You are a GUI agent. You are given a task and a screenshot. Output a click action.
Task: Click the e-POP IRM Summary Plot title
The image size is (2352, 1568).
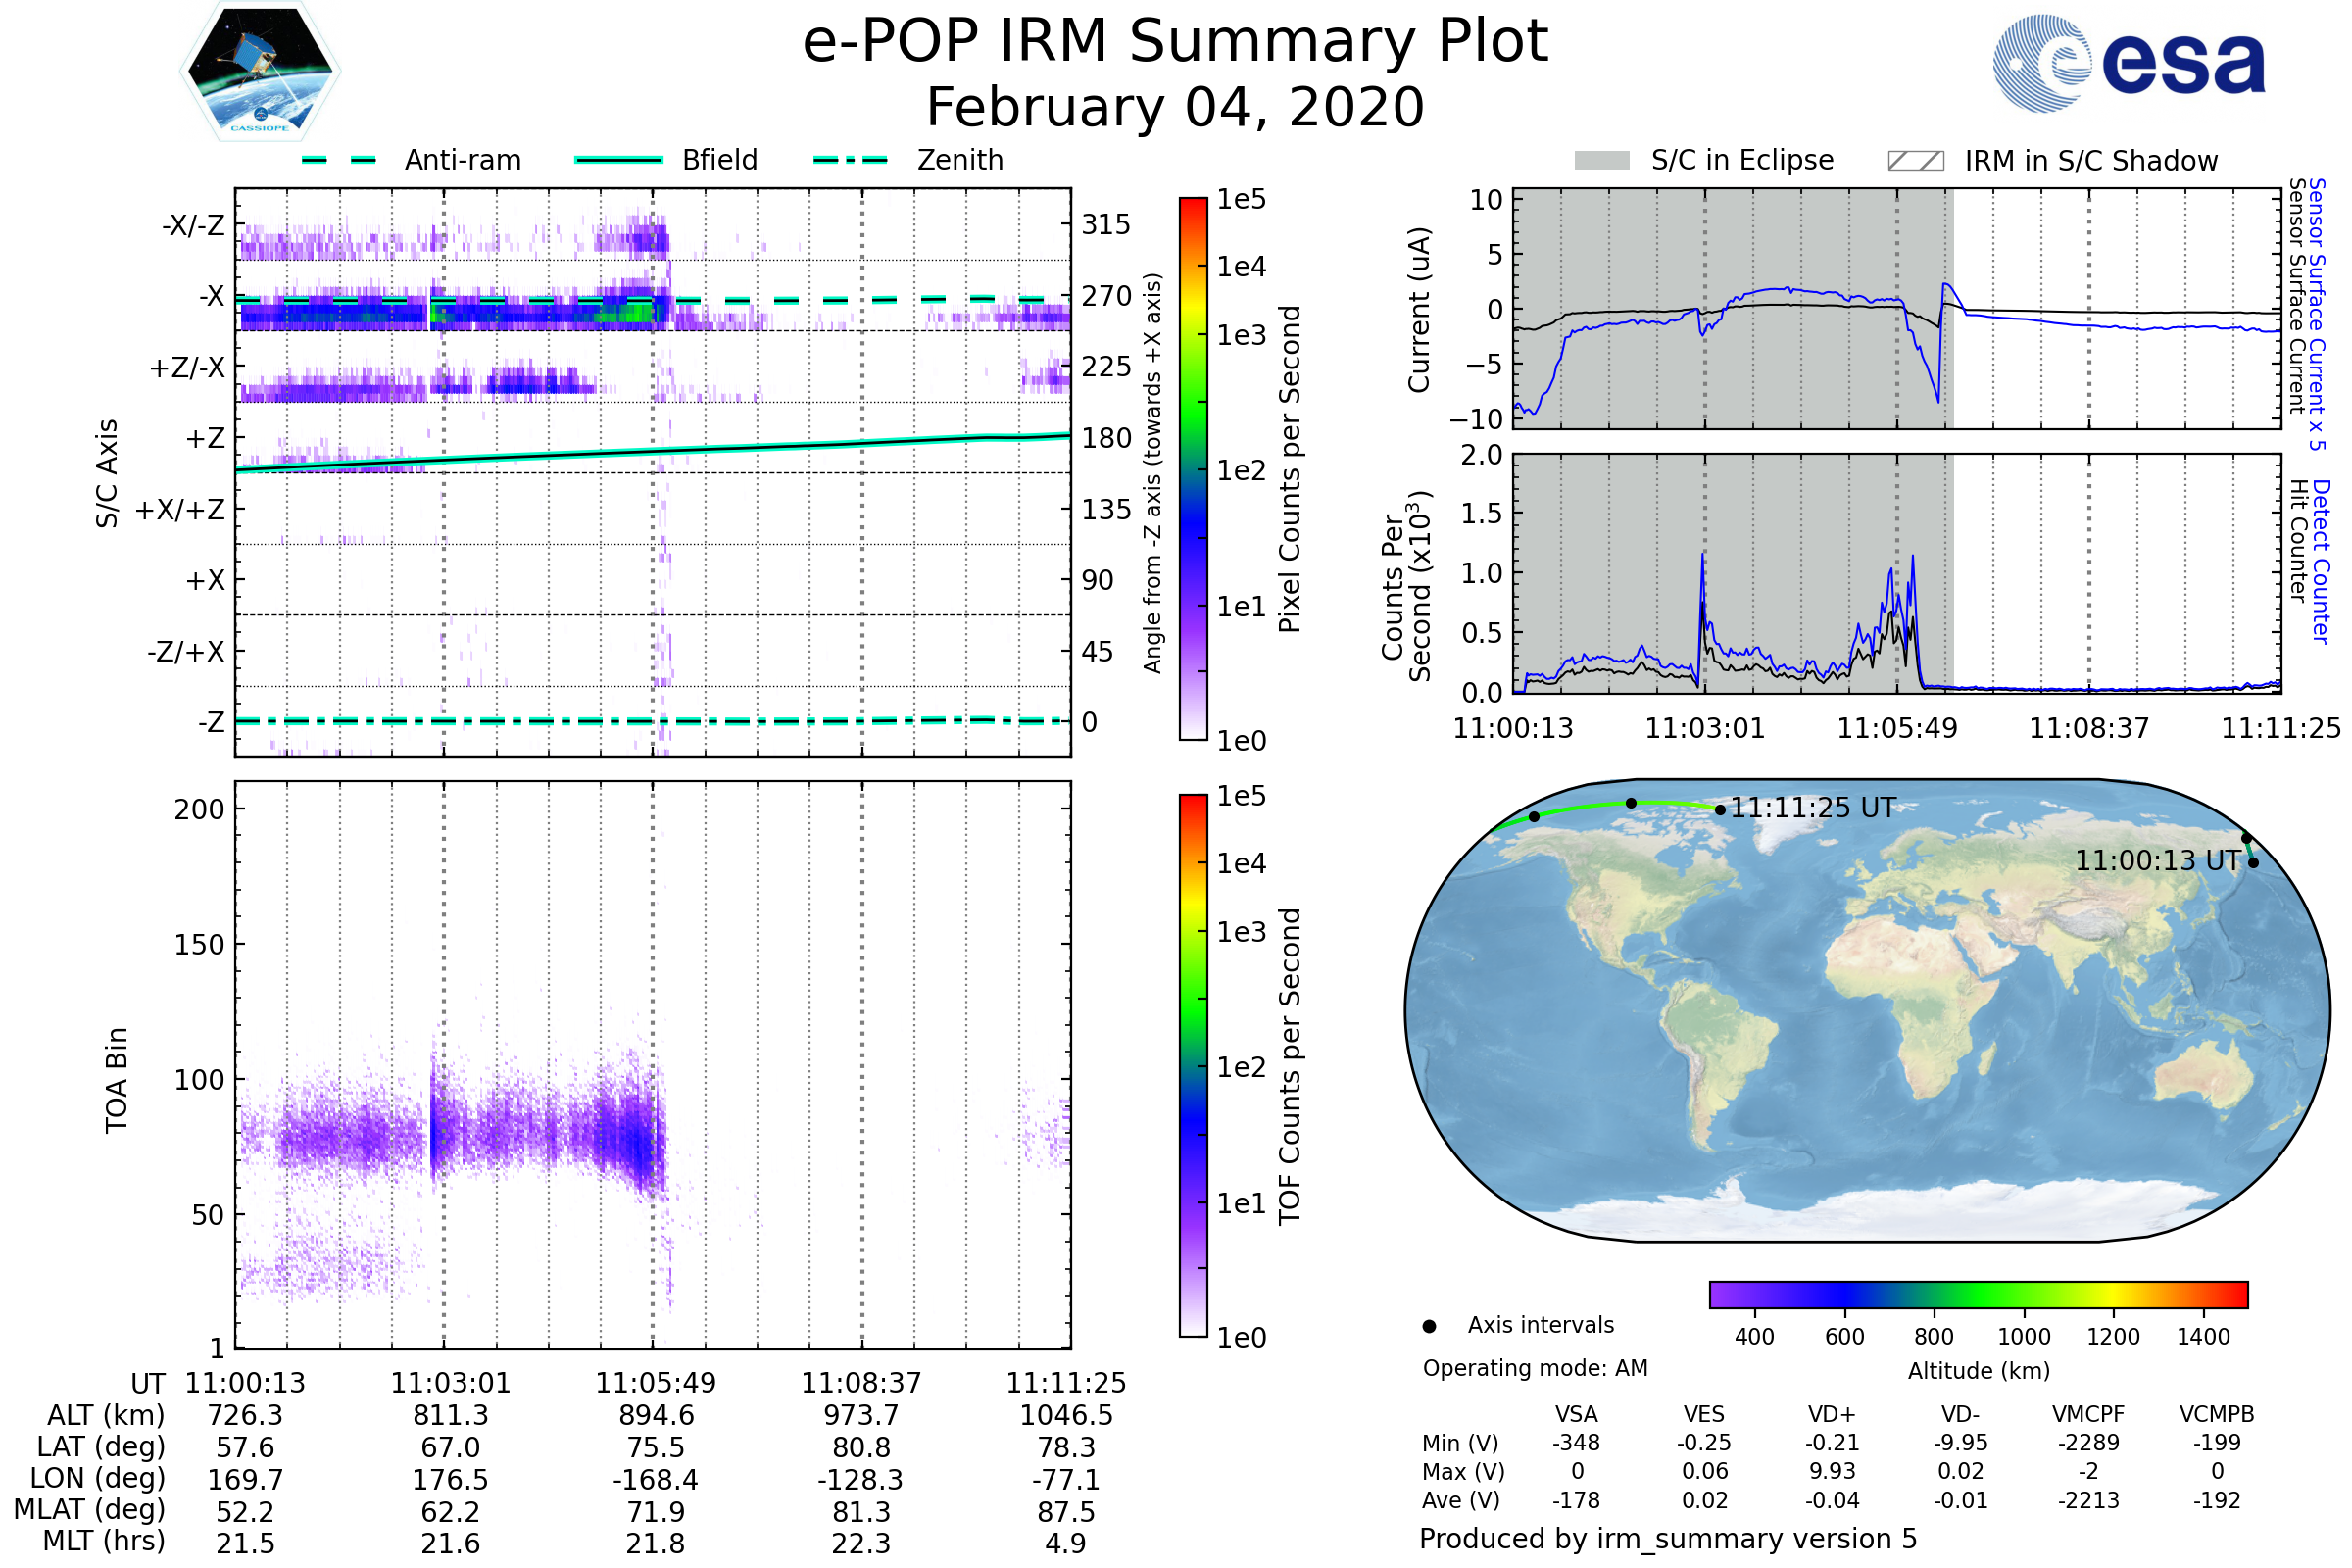[1175, 42]
